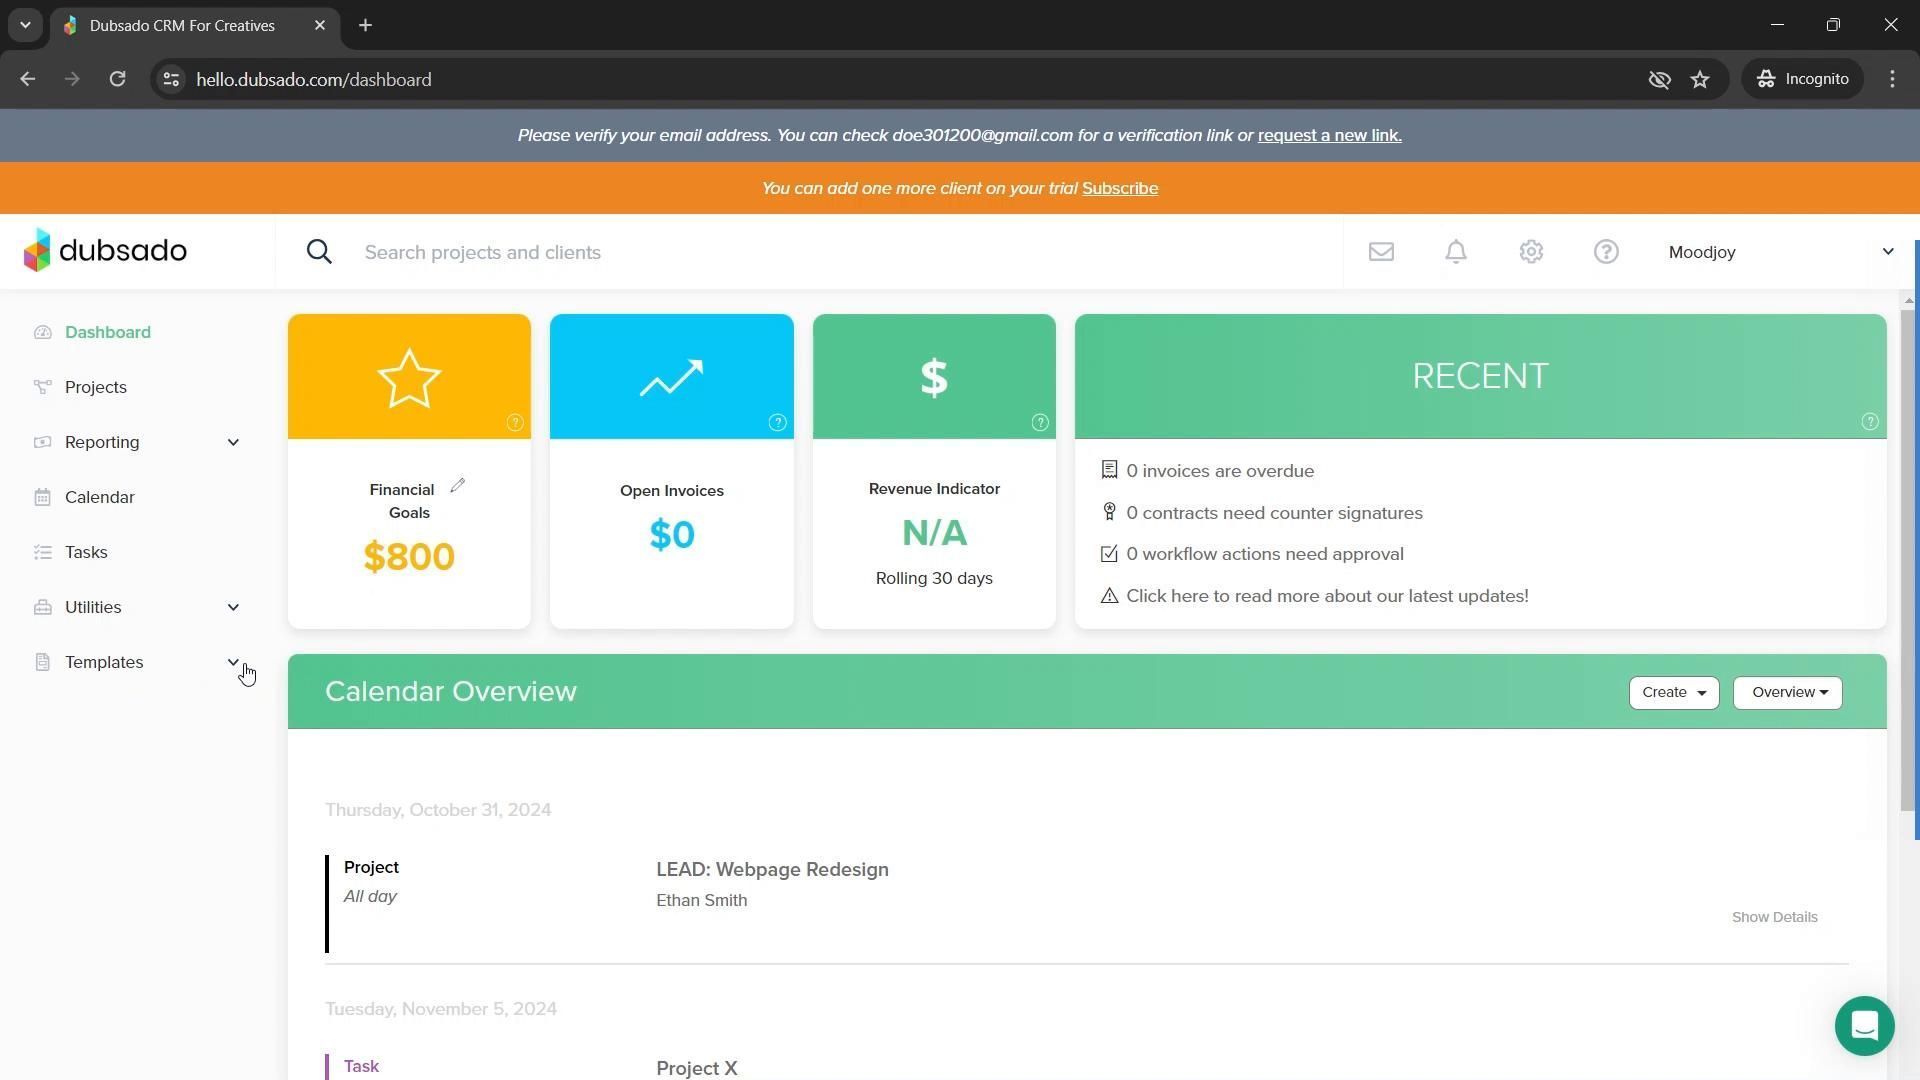This screenshot has height=1080, width=1920.
Task: Open settings gear icon in header
Action: point(1531,252)
